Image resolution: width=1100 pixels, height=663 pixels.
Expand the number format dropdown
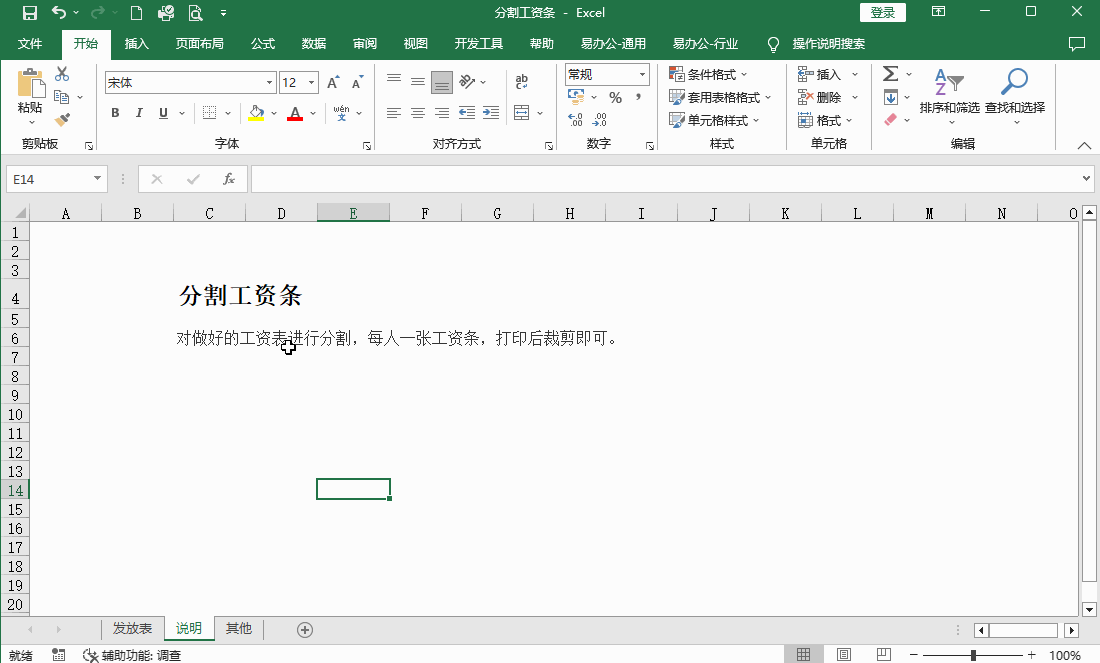tap(642, 74)
